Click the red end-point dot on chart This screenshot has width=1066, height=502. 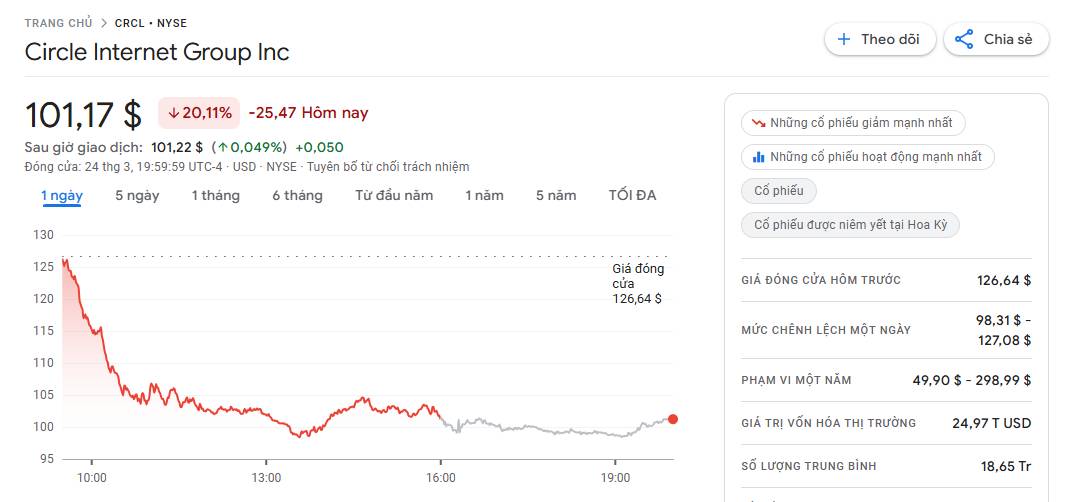point(673,419)
